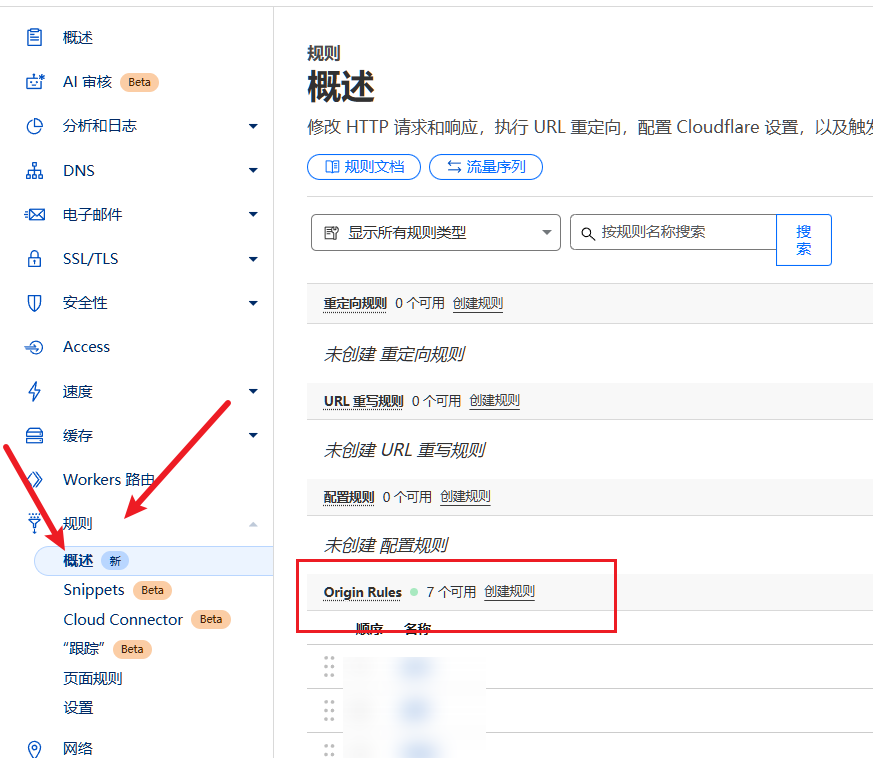Open the 概述 item at top of sidebar

click(x=78, y=38)
